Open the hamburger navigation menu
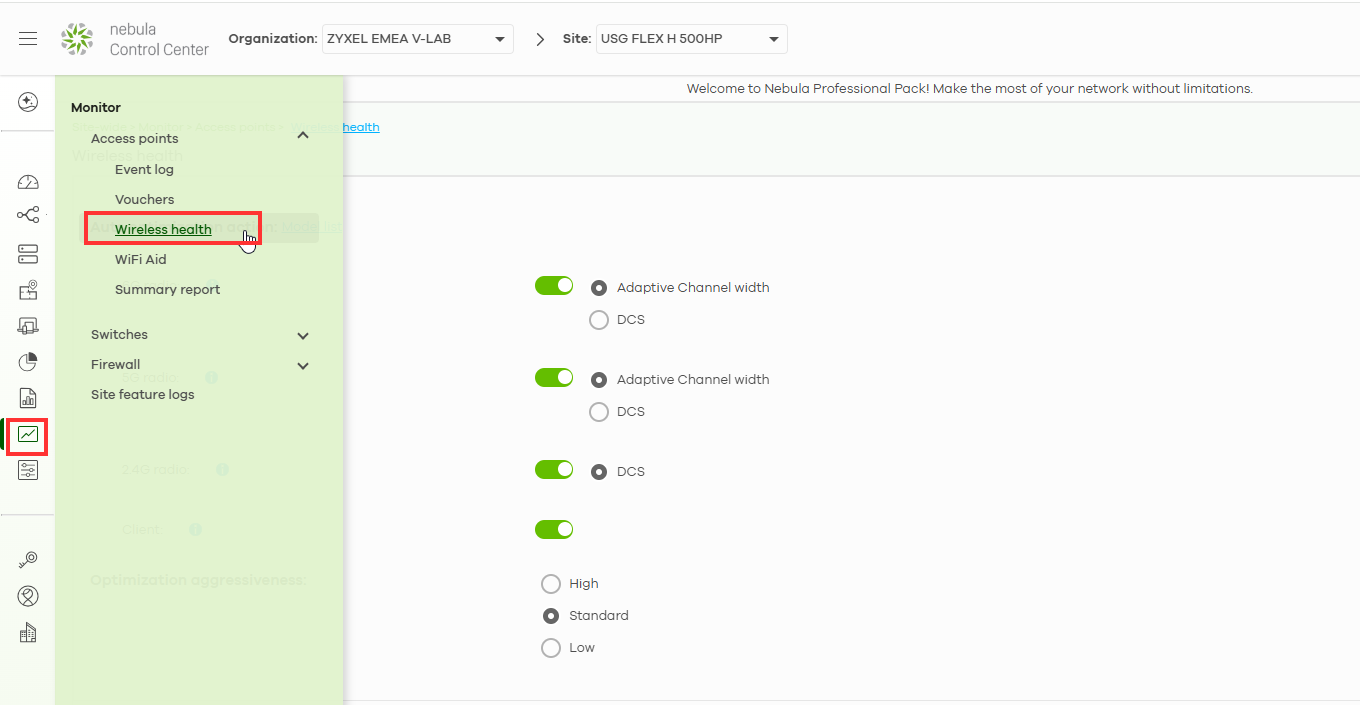This screenshot has height=705, width=1360. pyautogui.click(x=28, y=39)
